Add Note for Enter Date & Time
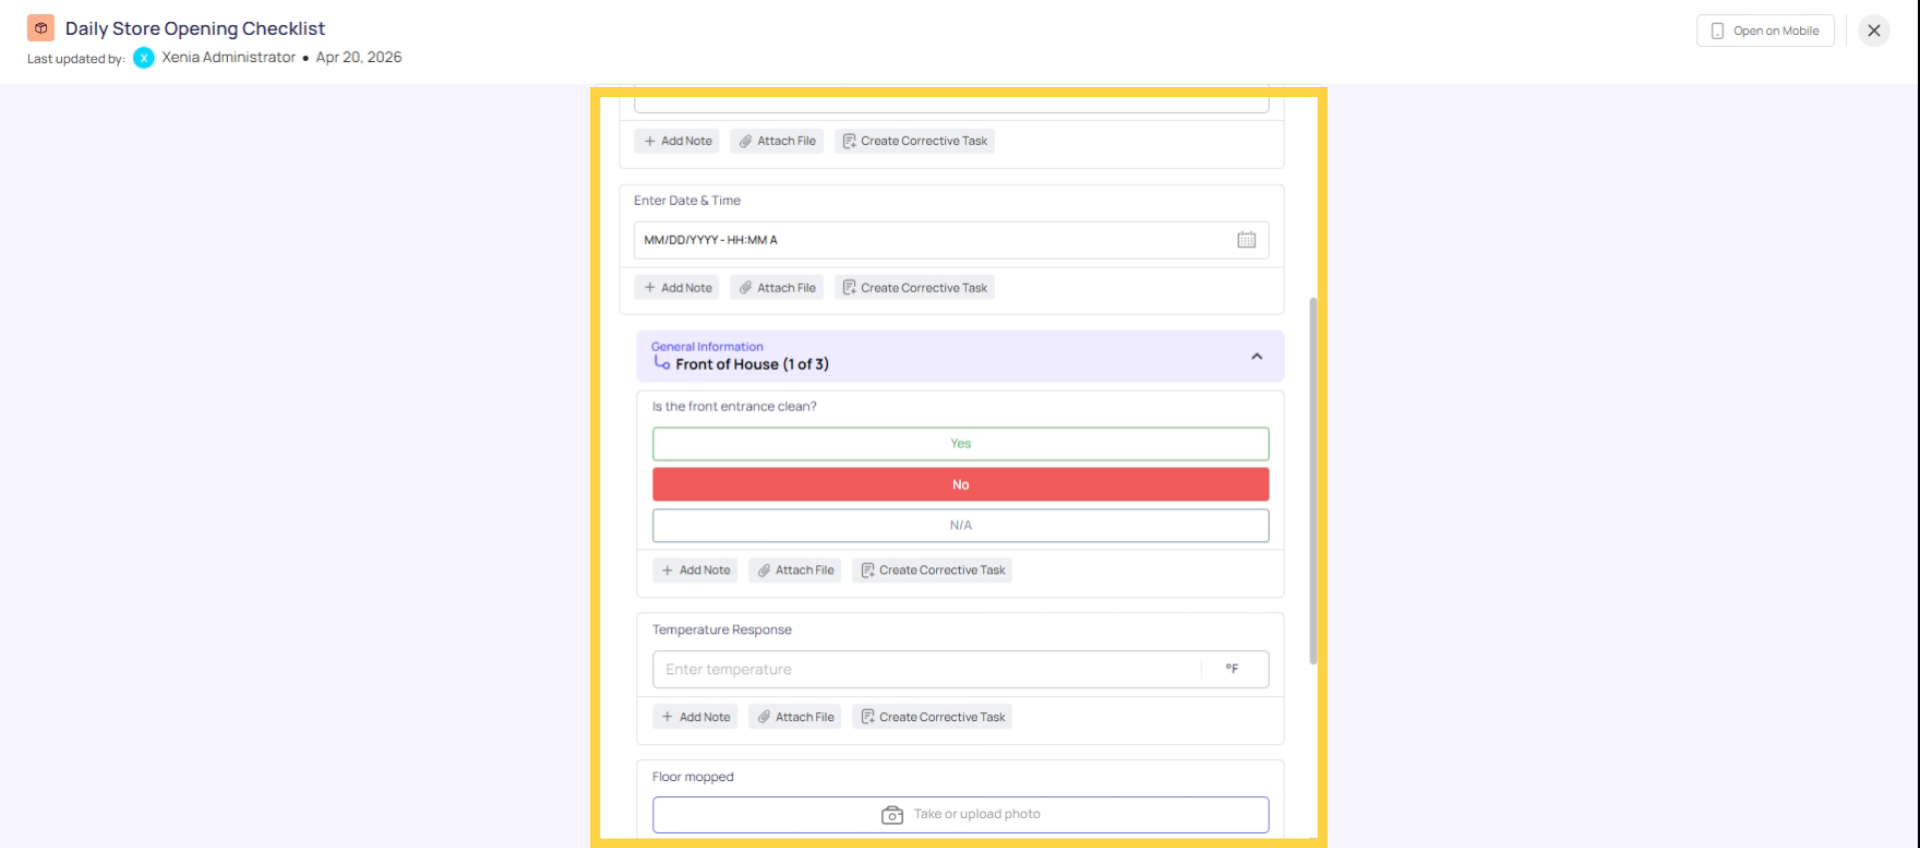This screenshot has width=1920, height=848. (677, 288)
